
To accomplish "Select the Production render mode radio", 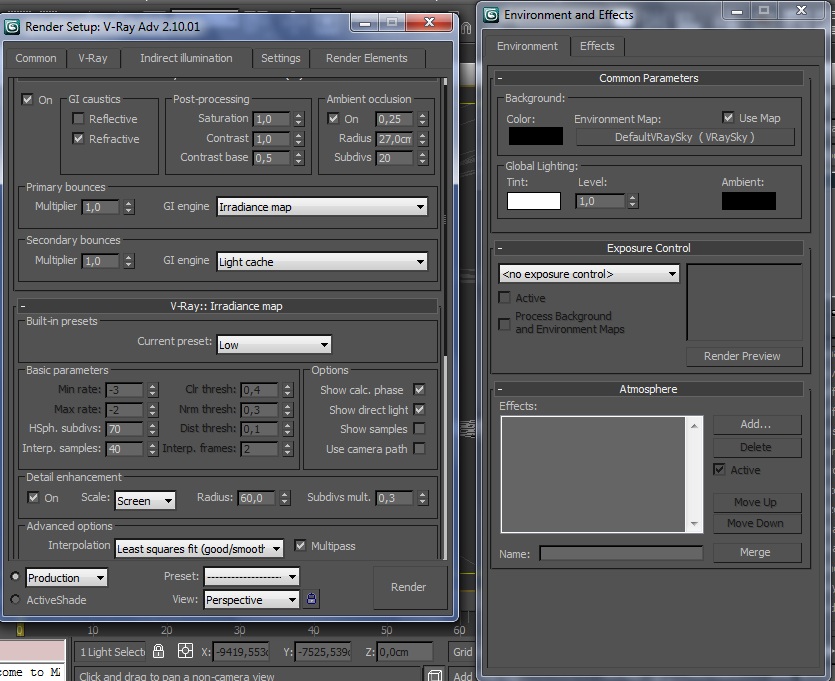I will (15, 576).
